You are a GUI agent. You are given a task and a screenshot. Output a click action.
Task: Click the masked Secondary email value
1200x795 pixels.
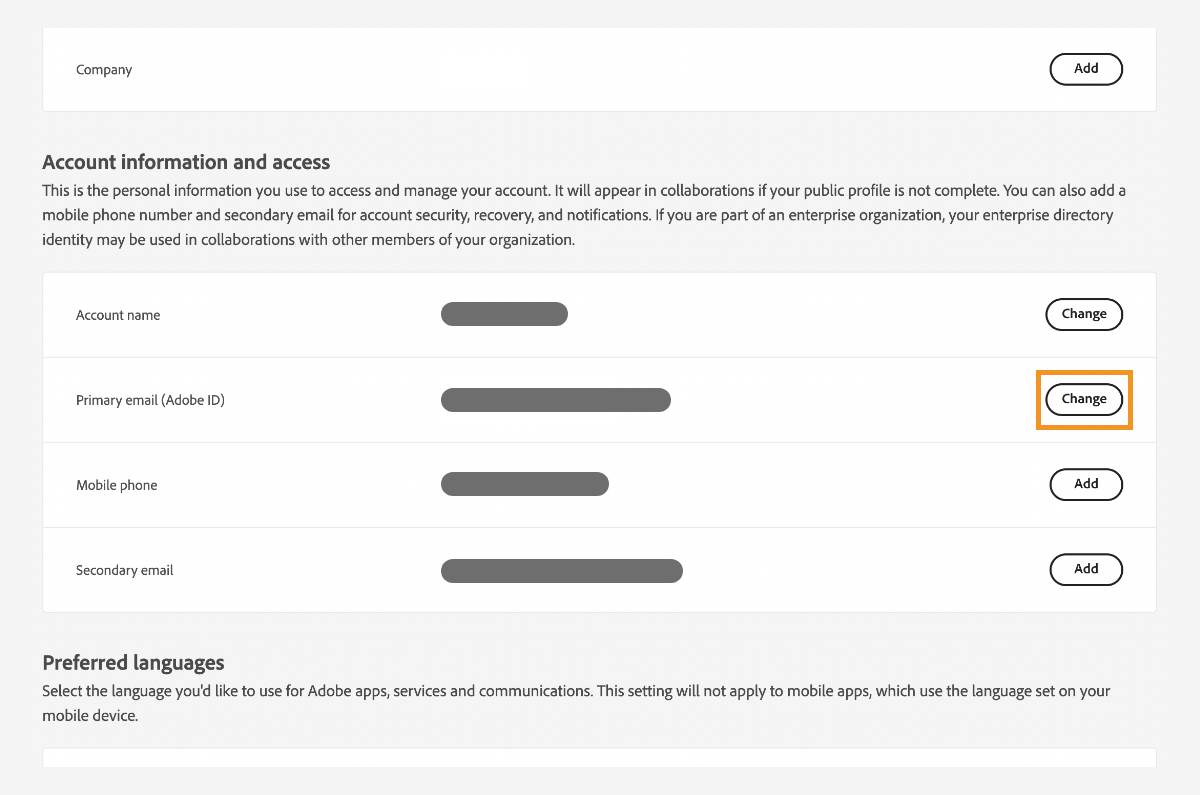tap(561, 570)
